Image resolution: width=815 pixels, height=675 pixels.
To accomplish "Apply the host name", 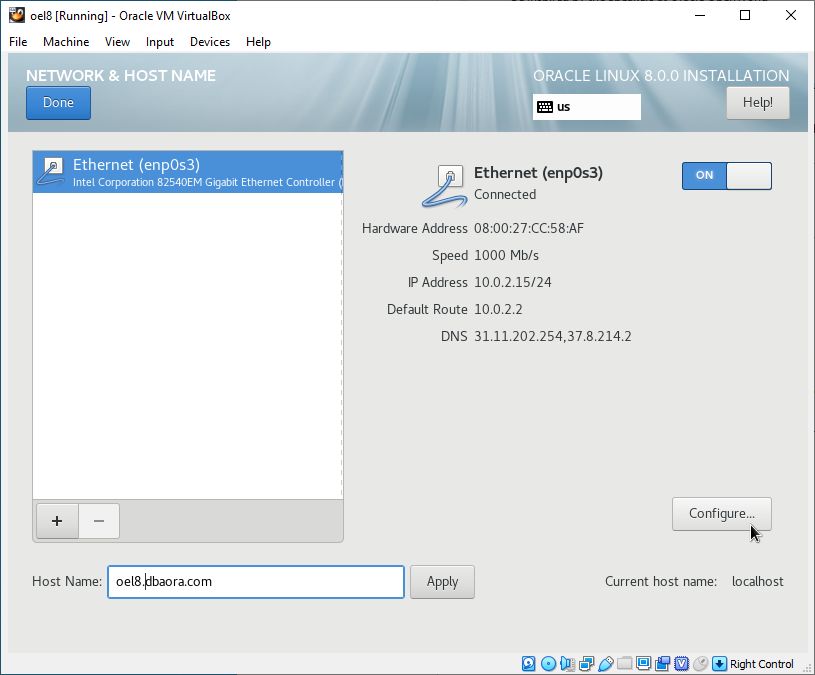I will pos(442,582).
